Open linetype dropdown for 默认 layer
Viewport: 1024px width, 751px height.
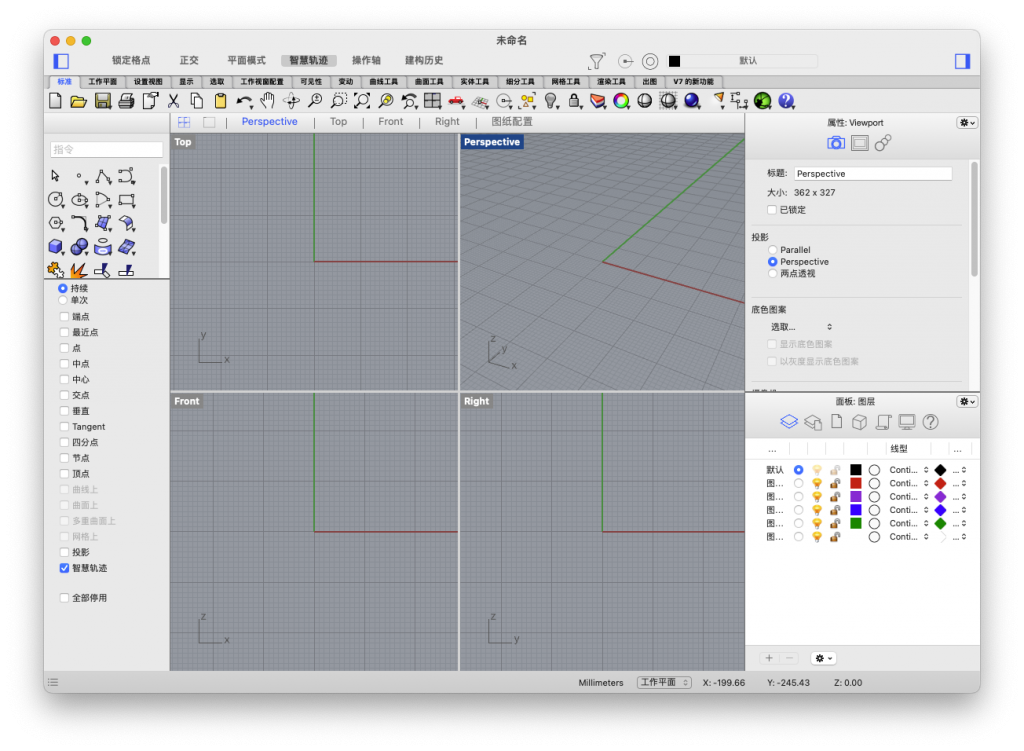[x=909, y=470]
